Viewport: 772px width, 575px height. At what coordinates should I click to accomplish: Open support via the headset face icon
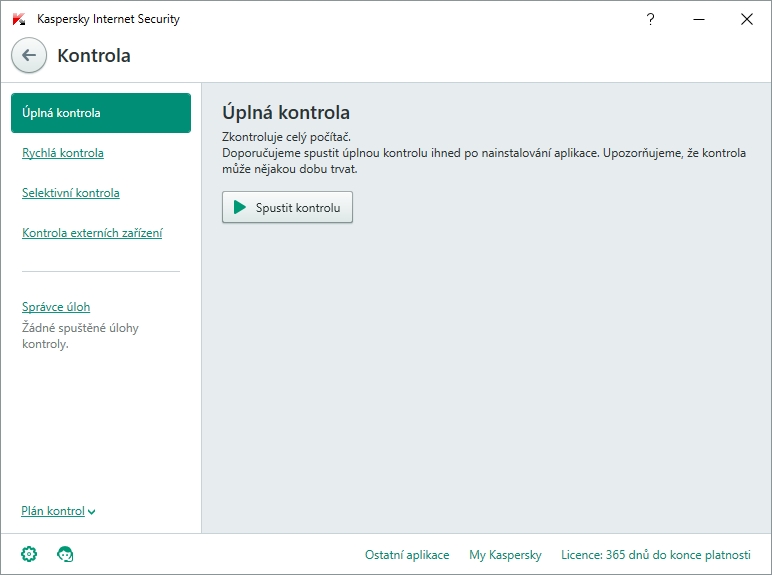click(x=65, y=554)
